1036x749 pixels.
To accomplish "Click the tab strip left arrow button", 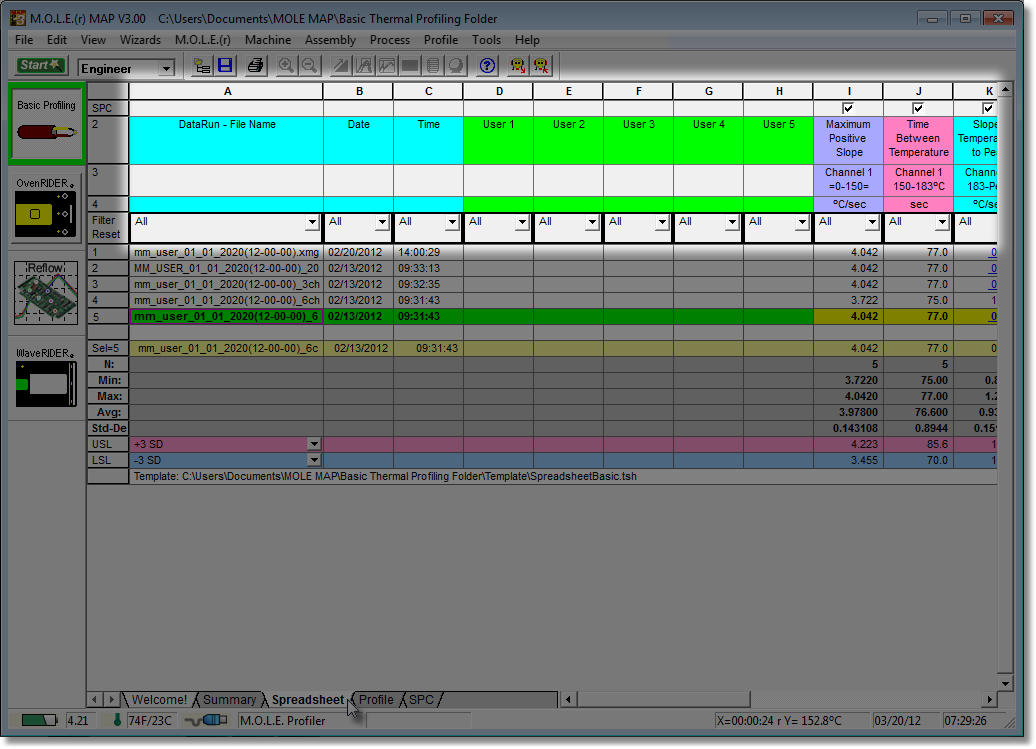I will [x=94, y=699].
